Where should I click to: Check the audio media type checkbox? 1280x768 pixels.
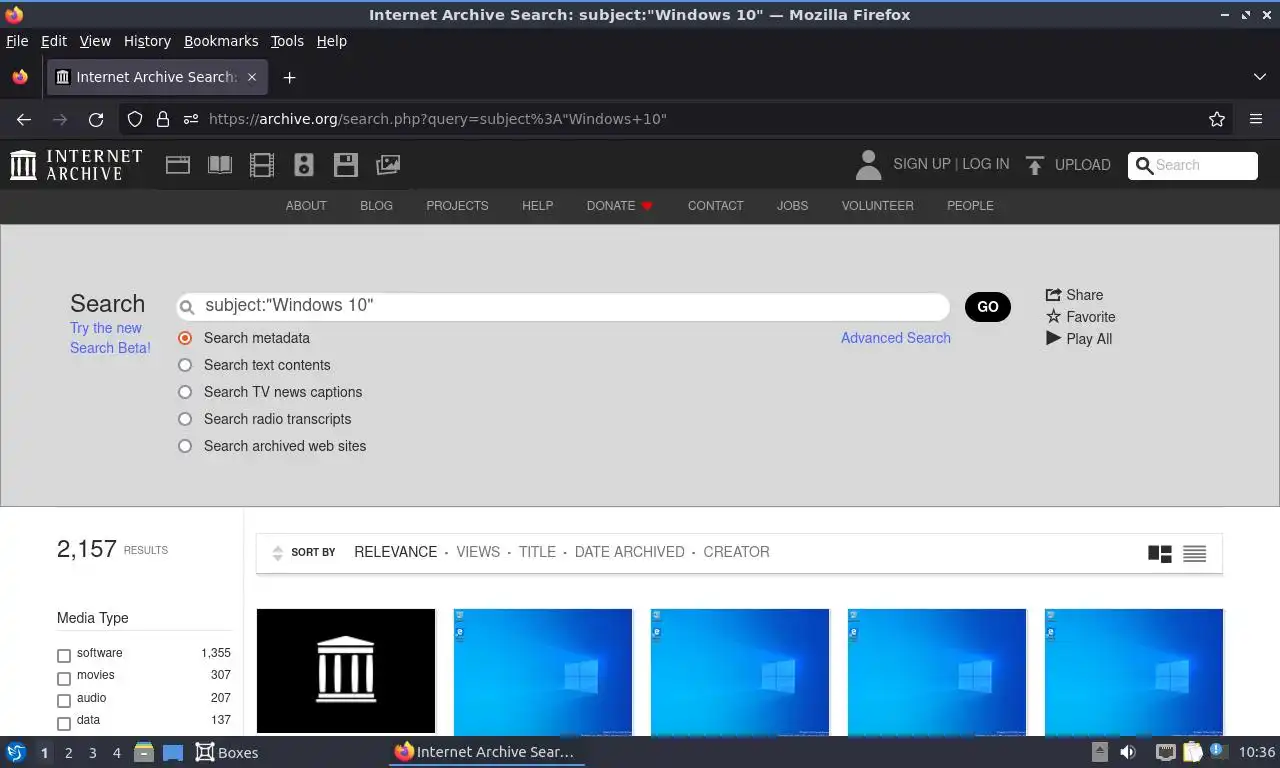click(64, 701)
